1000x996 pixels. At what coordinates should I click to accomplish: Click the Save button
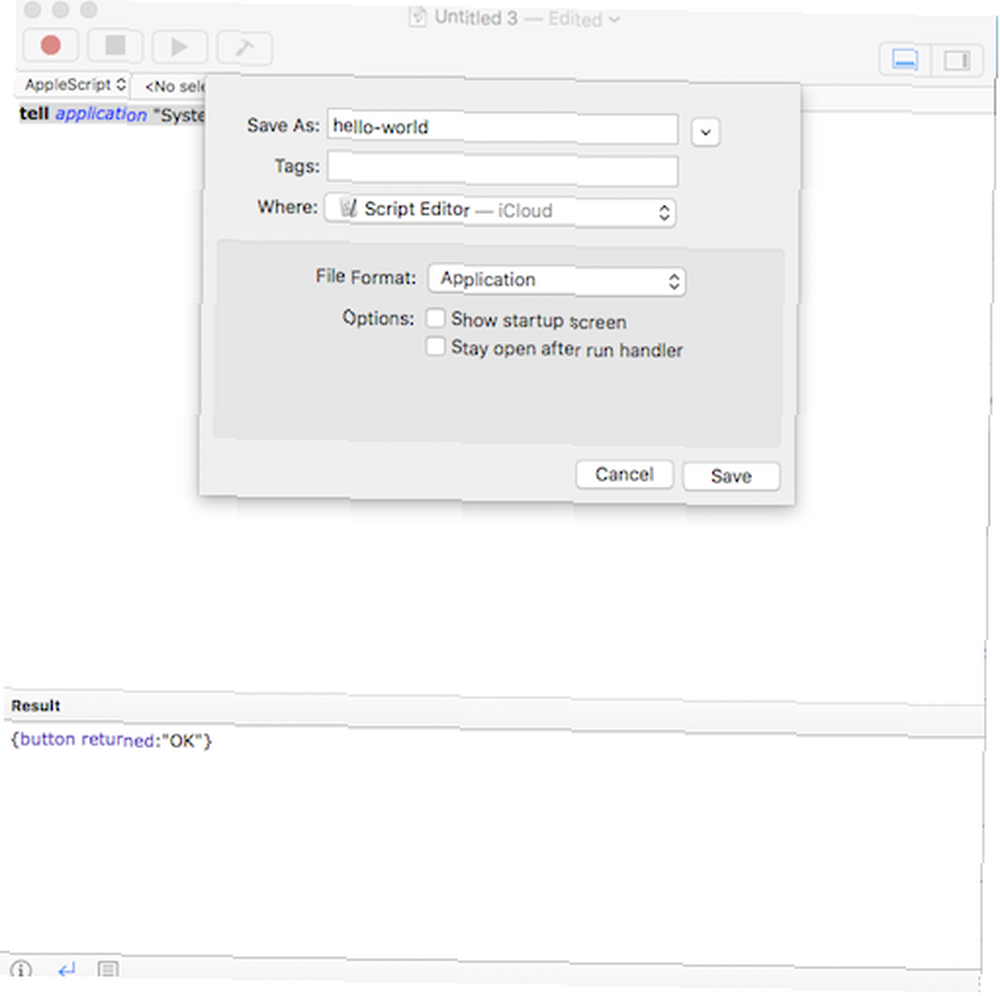point(731,476)
